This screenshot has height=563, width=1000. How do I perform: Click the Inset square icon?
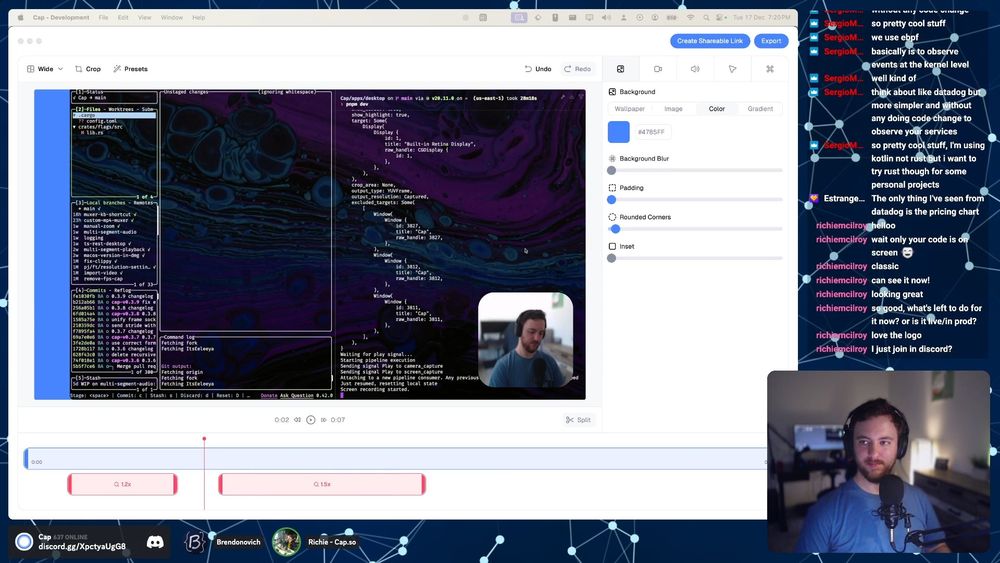(x=612, y=247)
